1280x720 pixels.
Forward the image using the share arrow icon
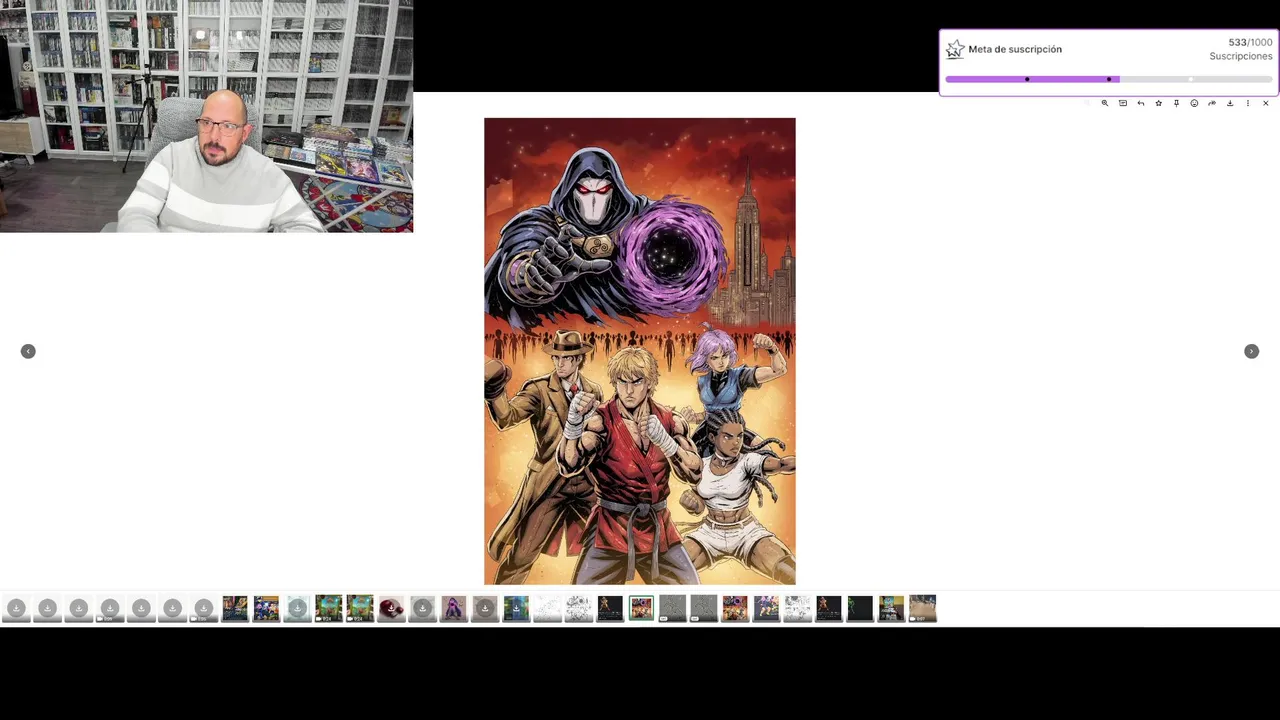pos(1212,103)
